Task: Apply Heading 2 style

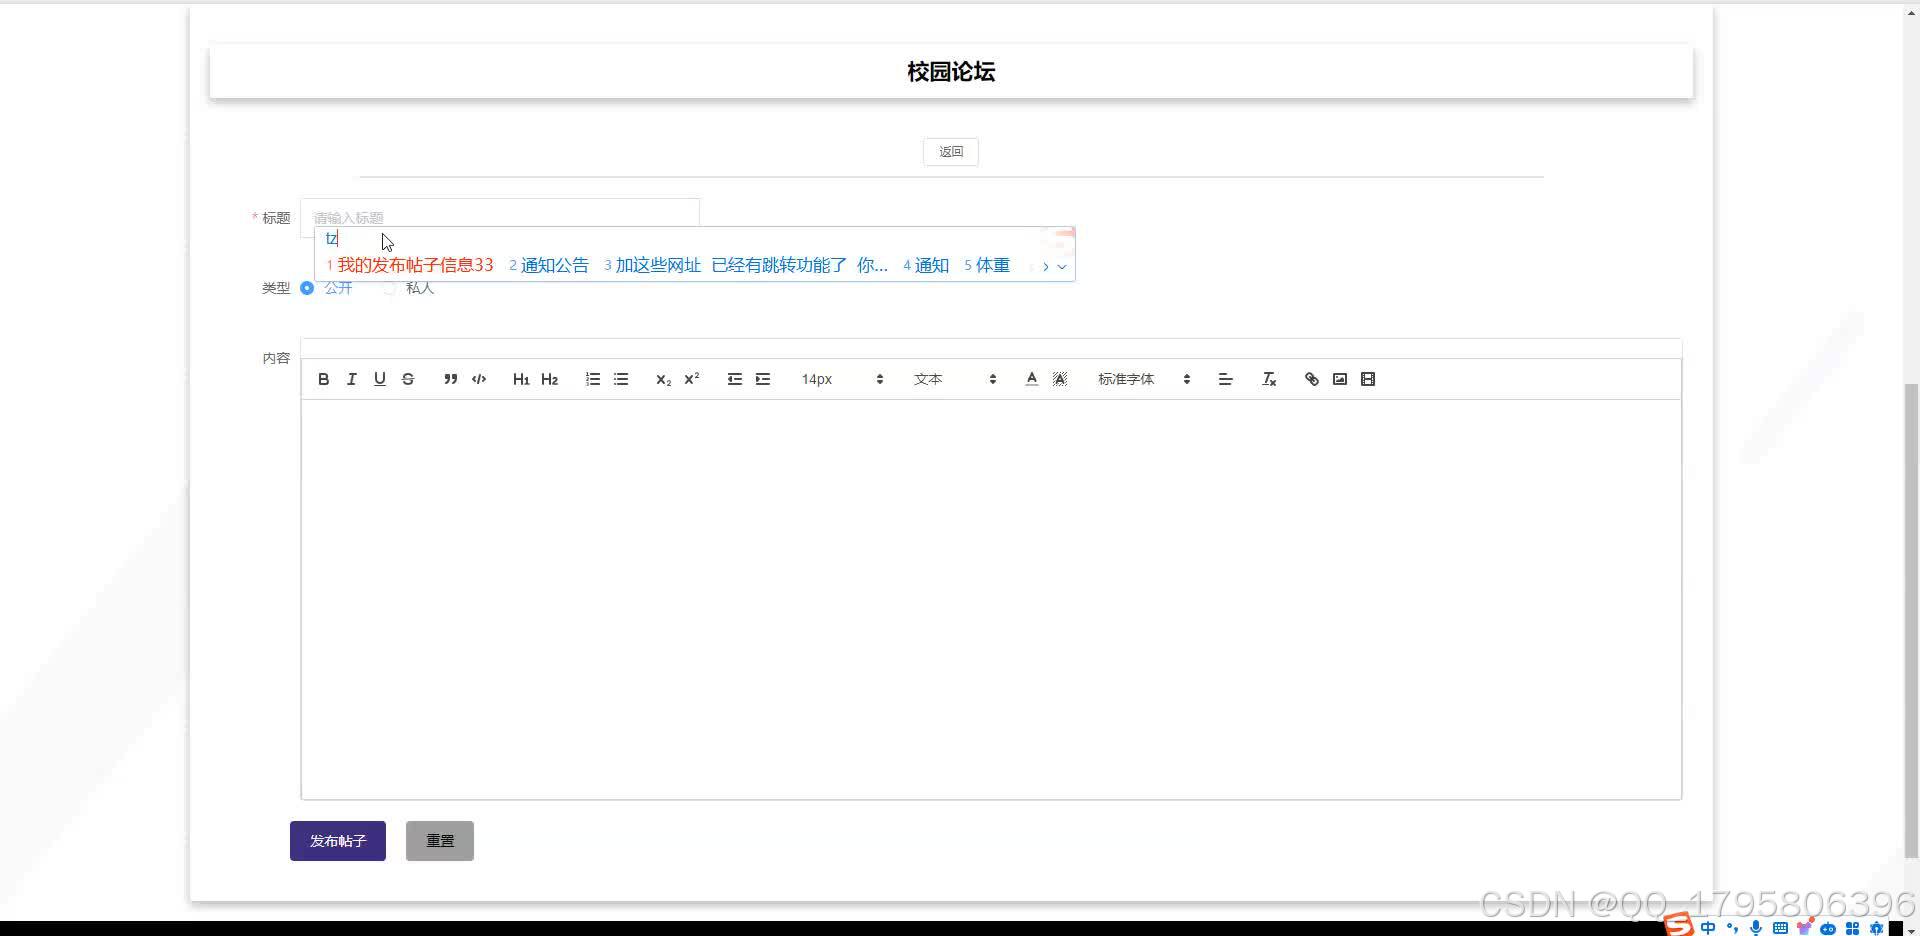Action: [549, 379]
